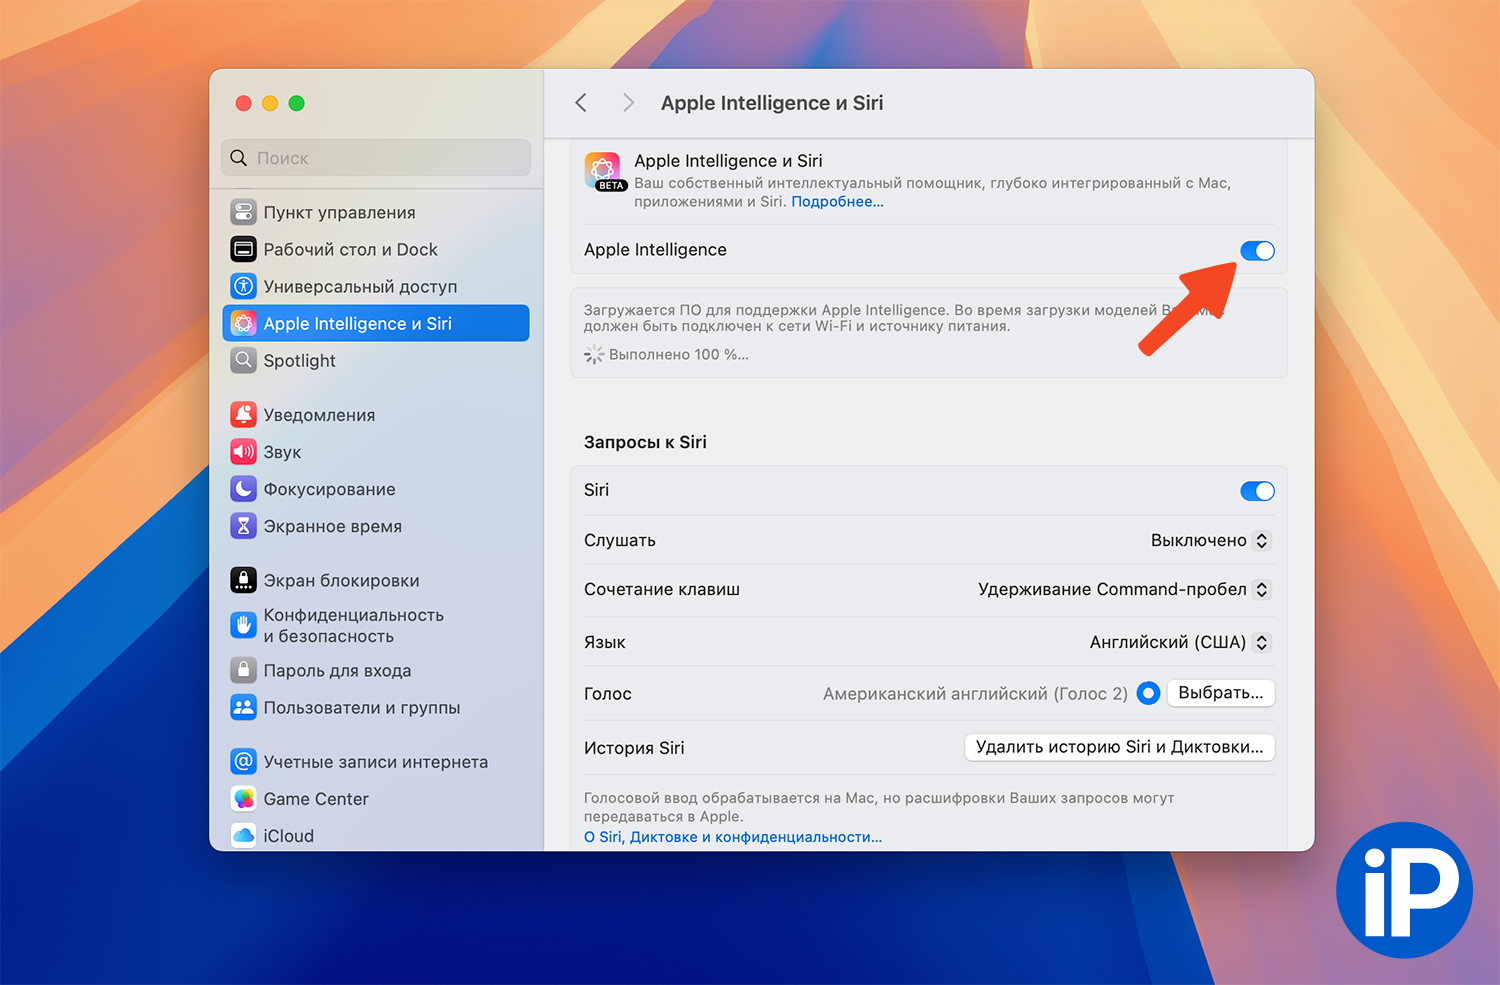Click the Голос row label
The height and width of the screenshot is (985, 1500).
click(608, 693)
